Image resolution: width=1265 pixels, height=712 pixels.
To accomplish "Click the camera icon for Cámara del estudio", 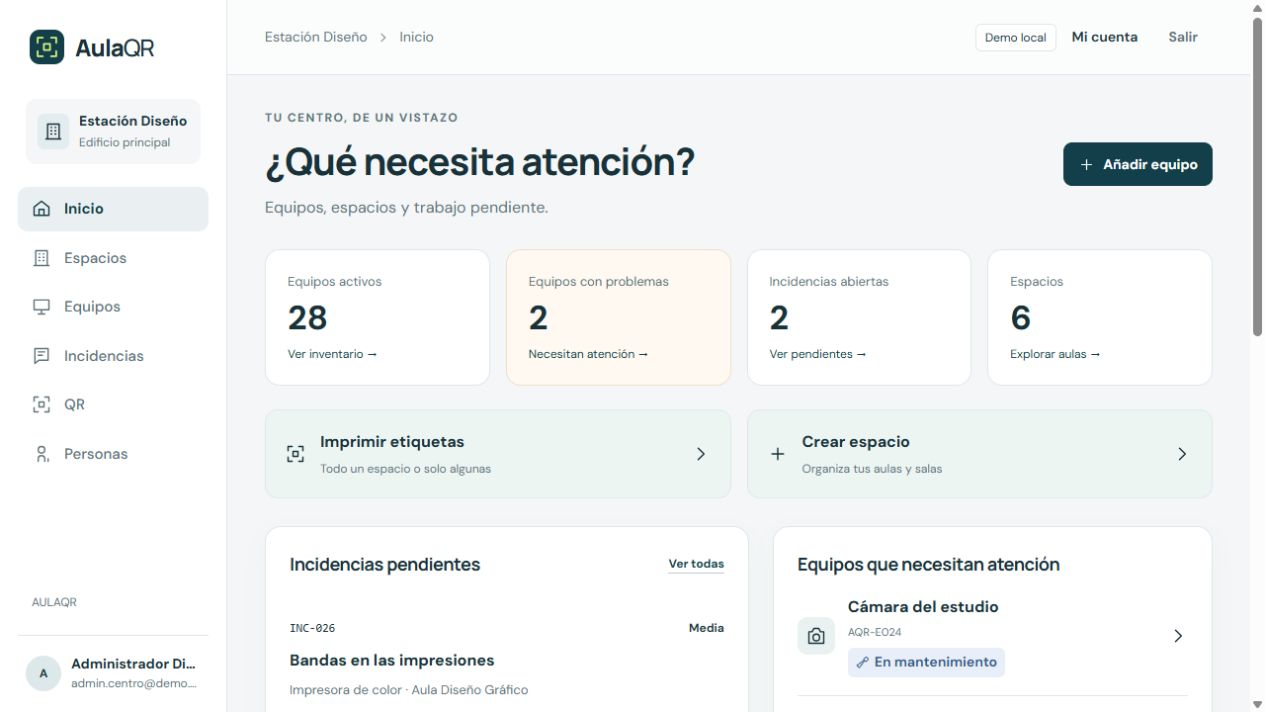I will [x=816, y=636].
